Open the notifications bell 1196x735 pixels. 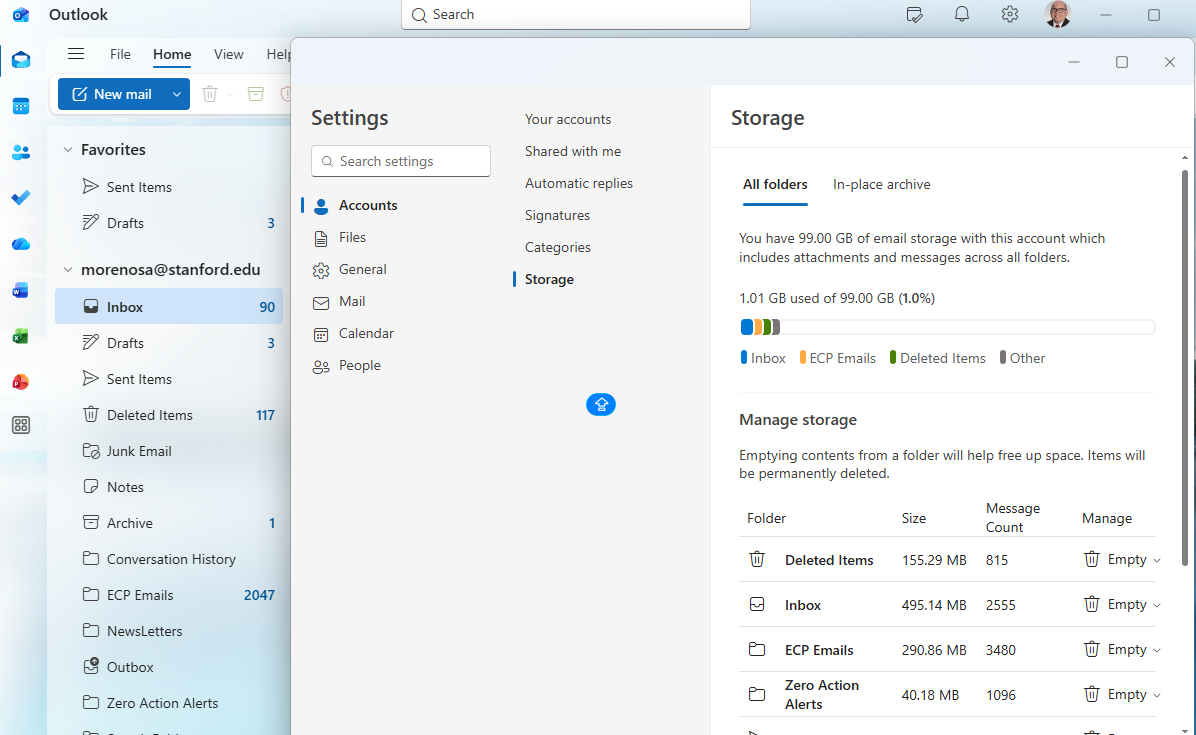pyautogui.click(x=961, y=14)
